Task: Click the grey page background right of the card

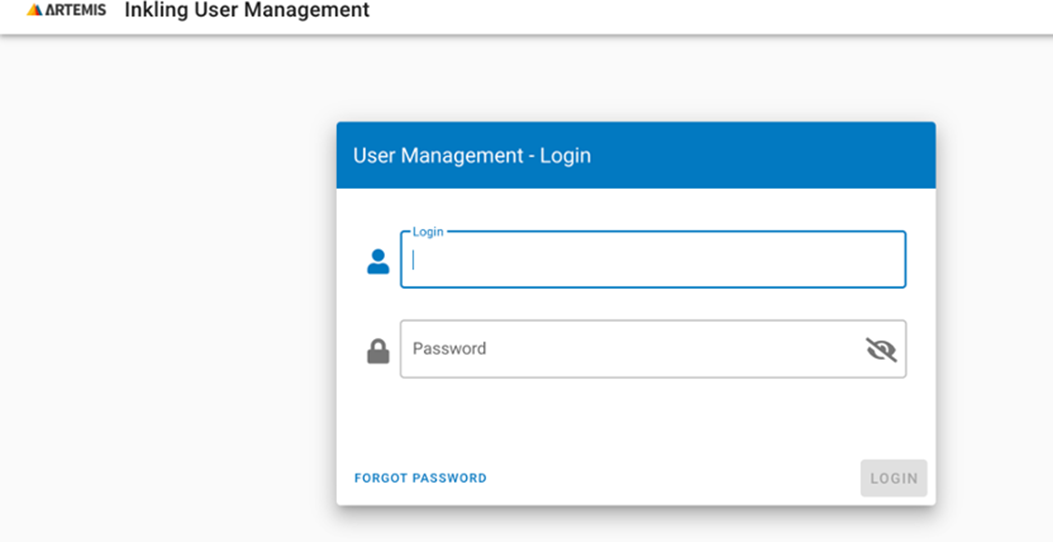Action: (995, 300)
